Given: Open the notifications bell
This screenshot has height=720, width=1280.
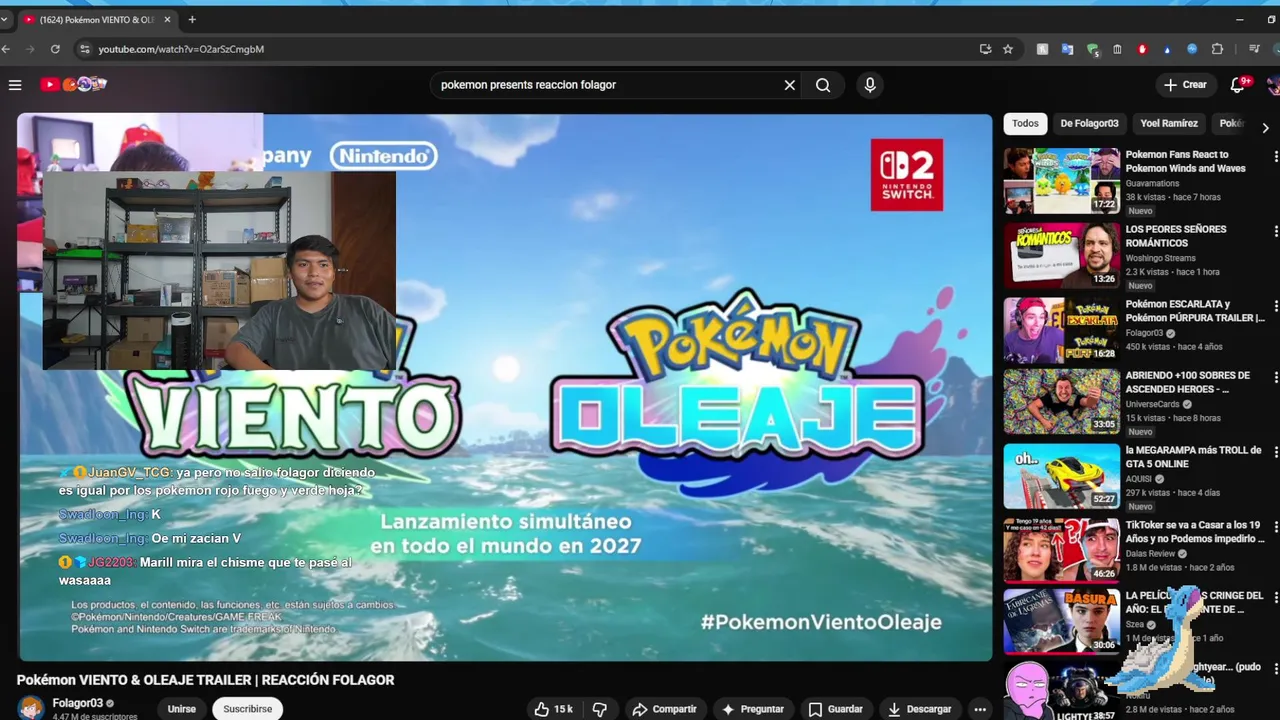Looking at the screenshot, I should coord(1238,85).
